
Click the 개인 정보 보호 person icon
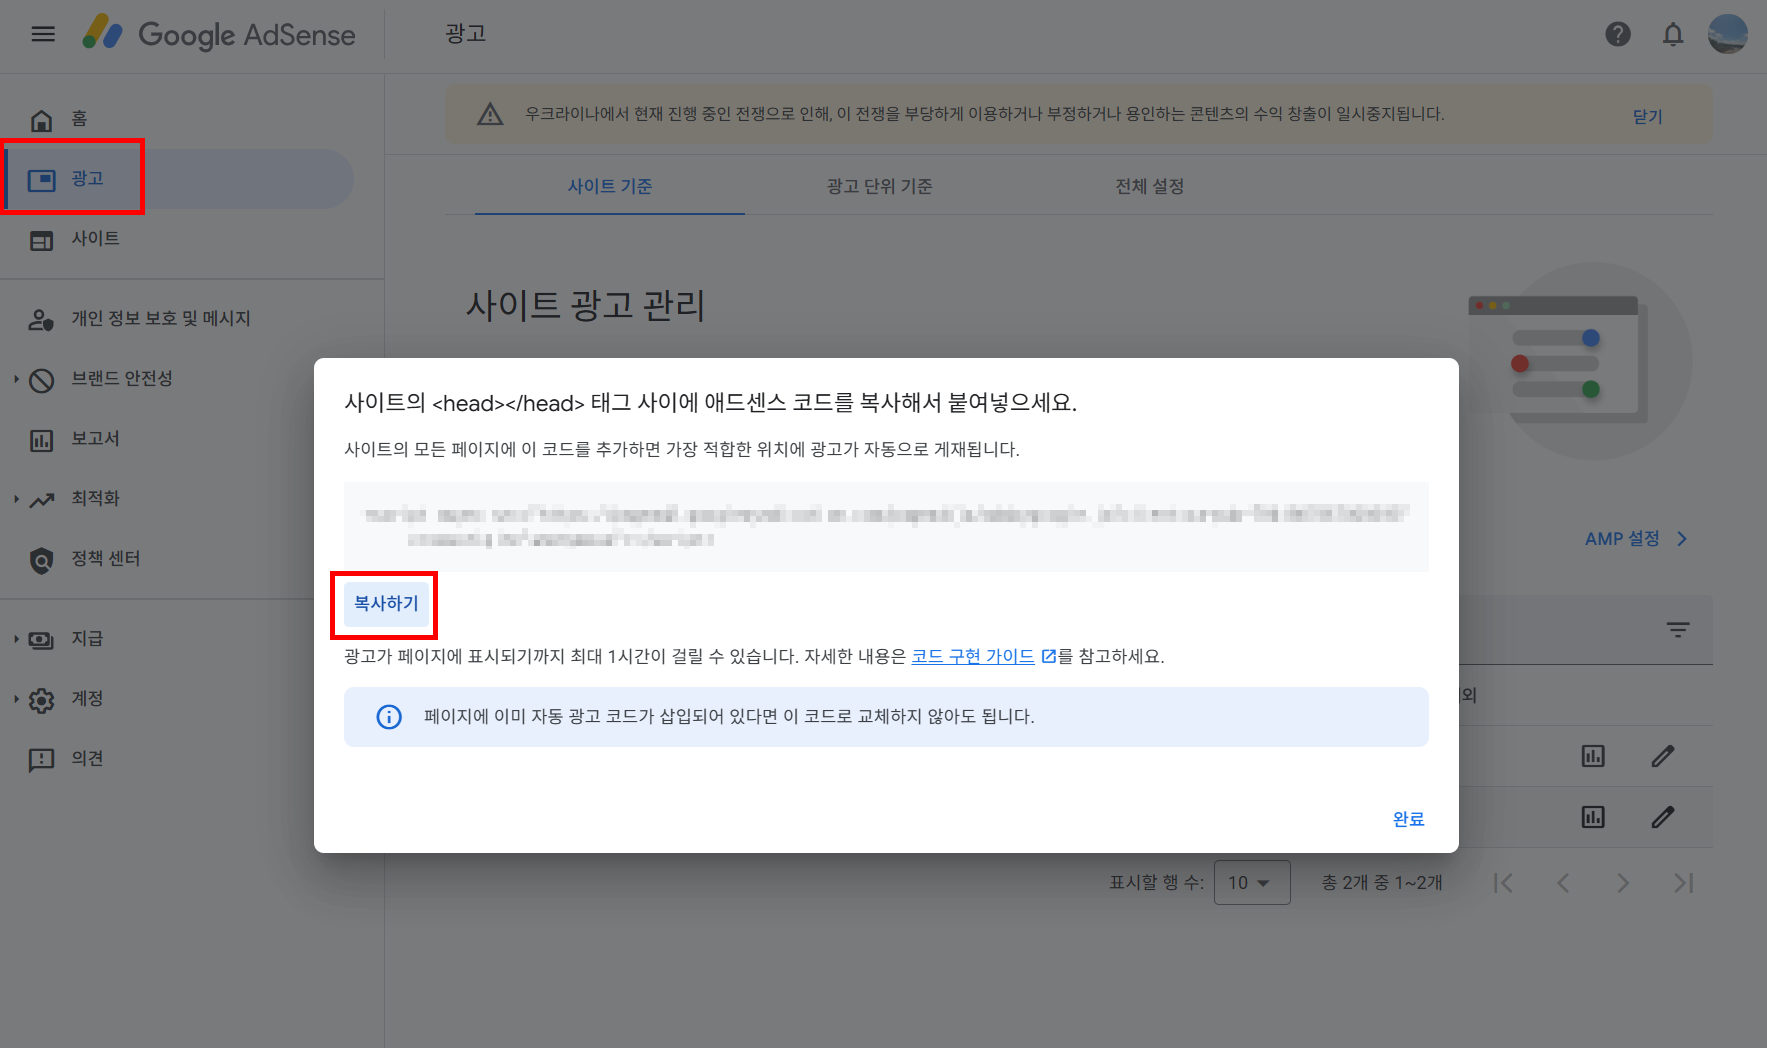coord(41,320)
